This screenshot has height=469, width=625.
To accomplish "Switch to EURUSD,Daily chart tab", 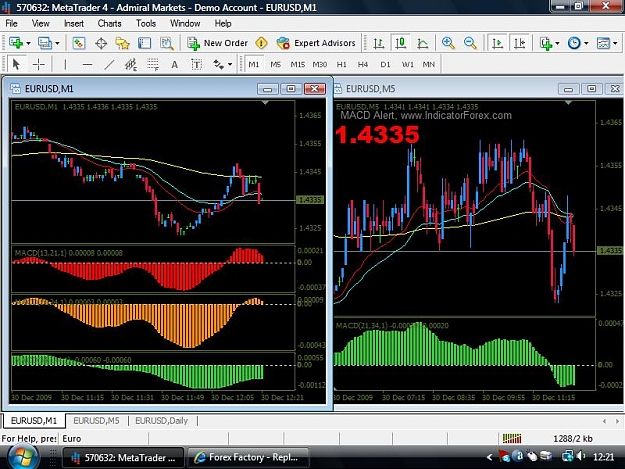I will click(161, 421).
